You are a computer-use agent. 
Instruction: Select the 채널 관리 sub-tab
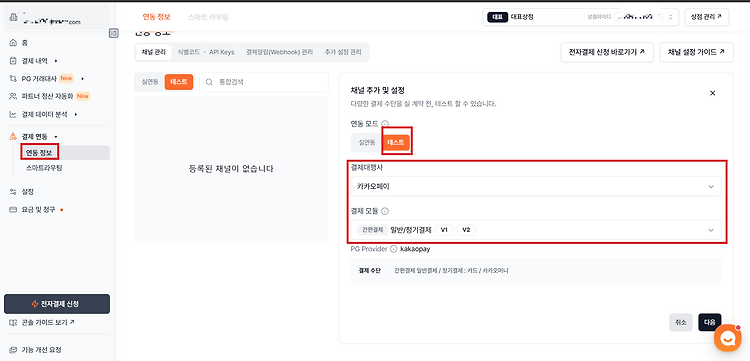(x=154, y=52)
